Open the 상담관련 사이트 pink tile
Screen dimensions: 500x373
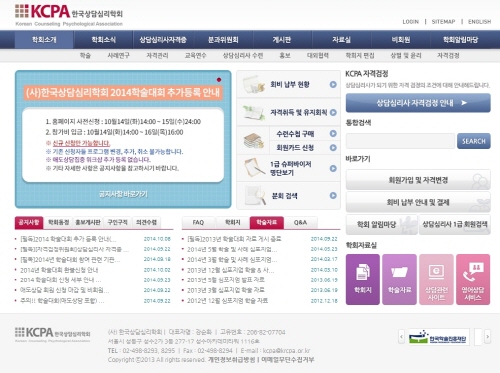tap(436, 279)
